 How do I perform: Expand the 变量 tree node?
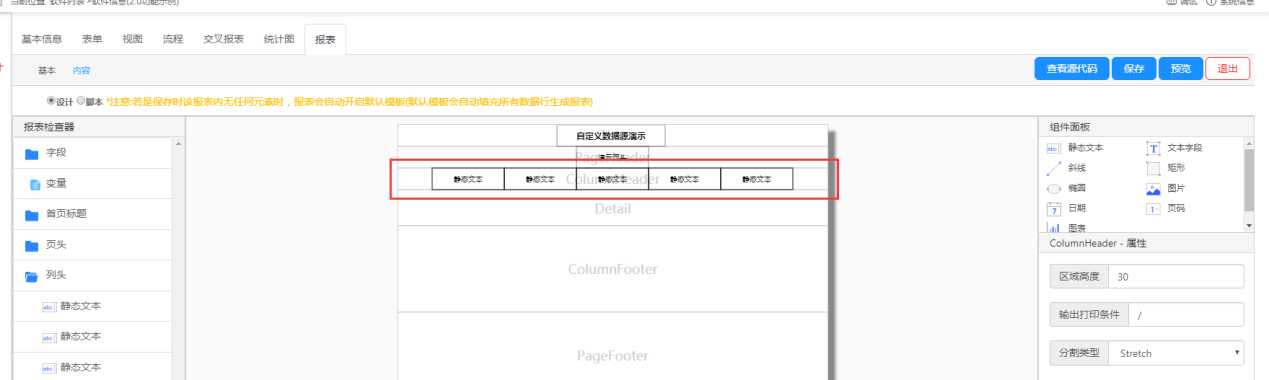[92, 184]
